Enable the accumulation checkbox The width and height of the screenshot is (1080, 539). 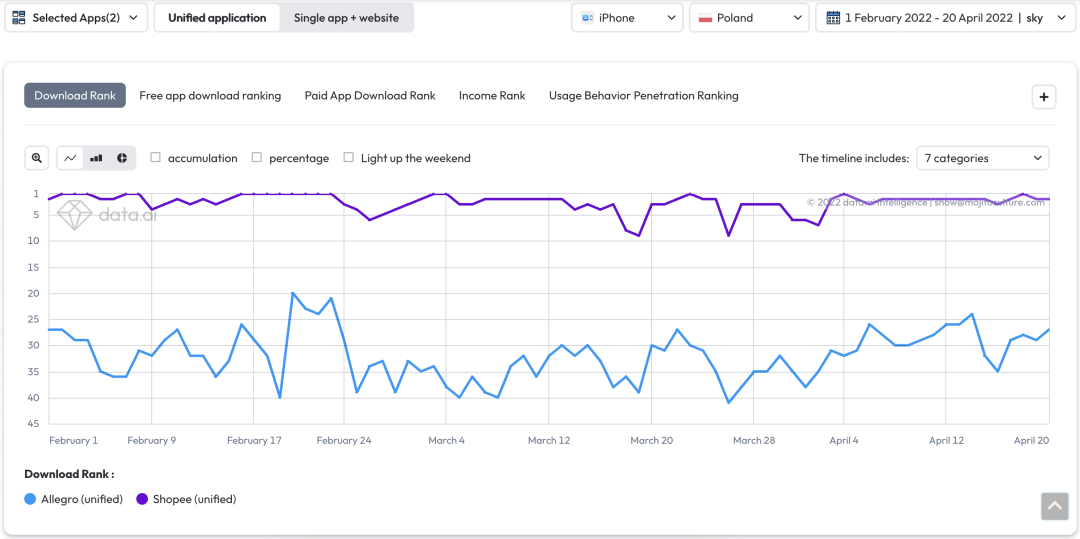tap(155, 158)
